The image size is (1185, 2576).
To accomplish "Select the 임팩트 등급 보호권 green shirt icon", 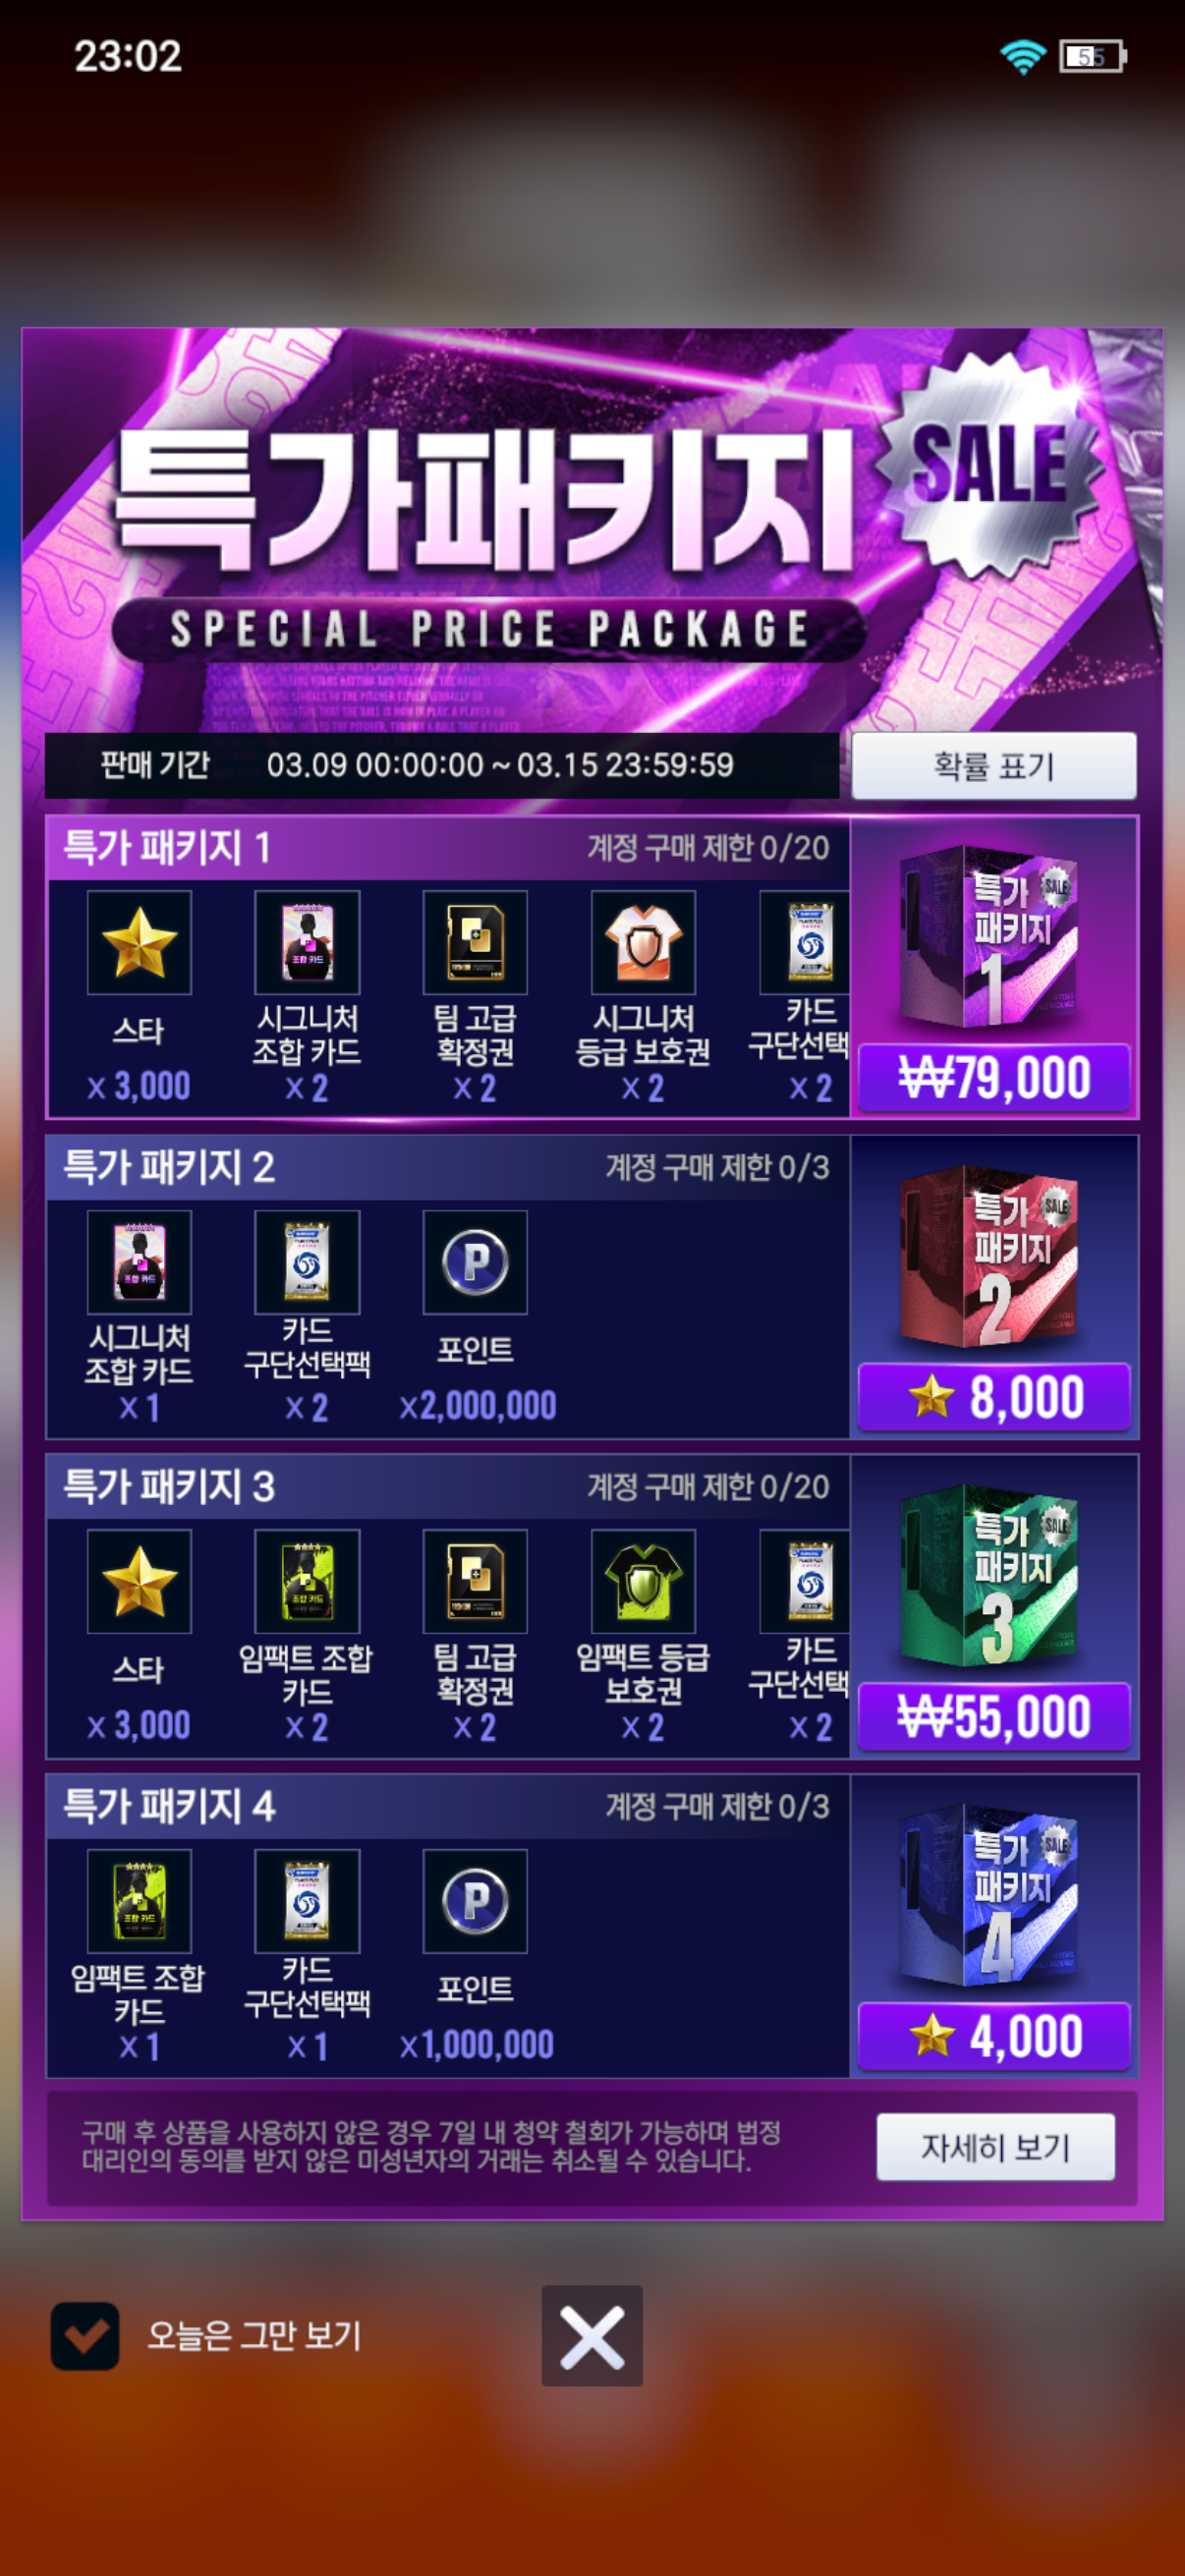I will [643, 1581].
